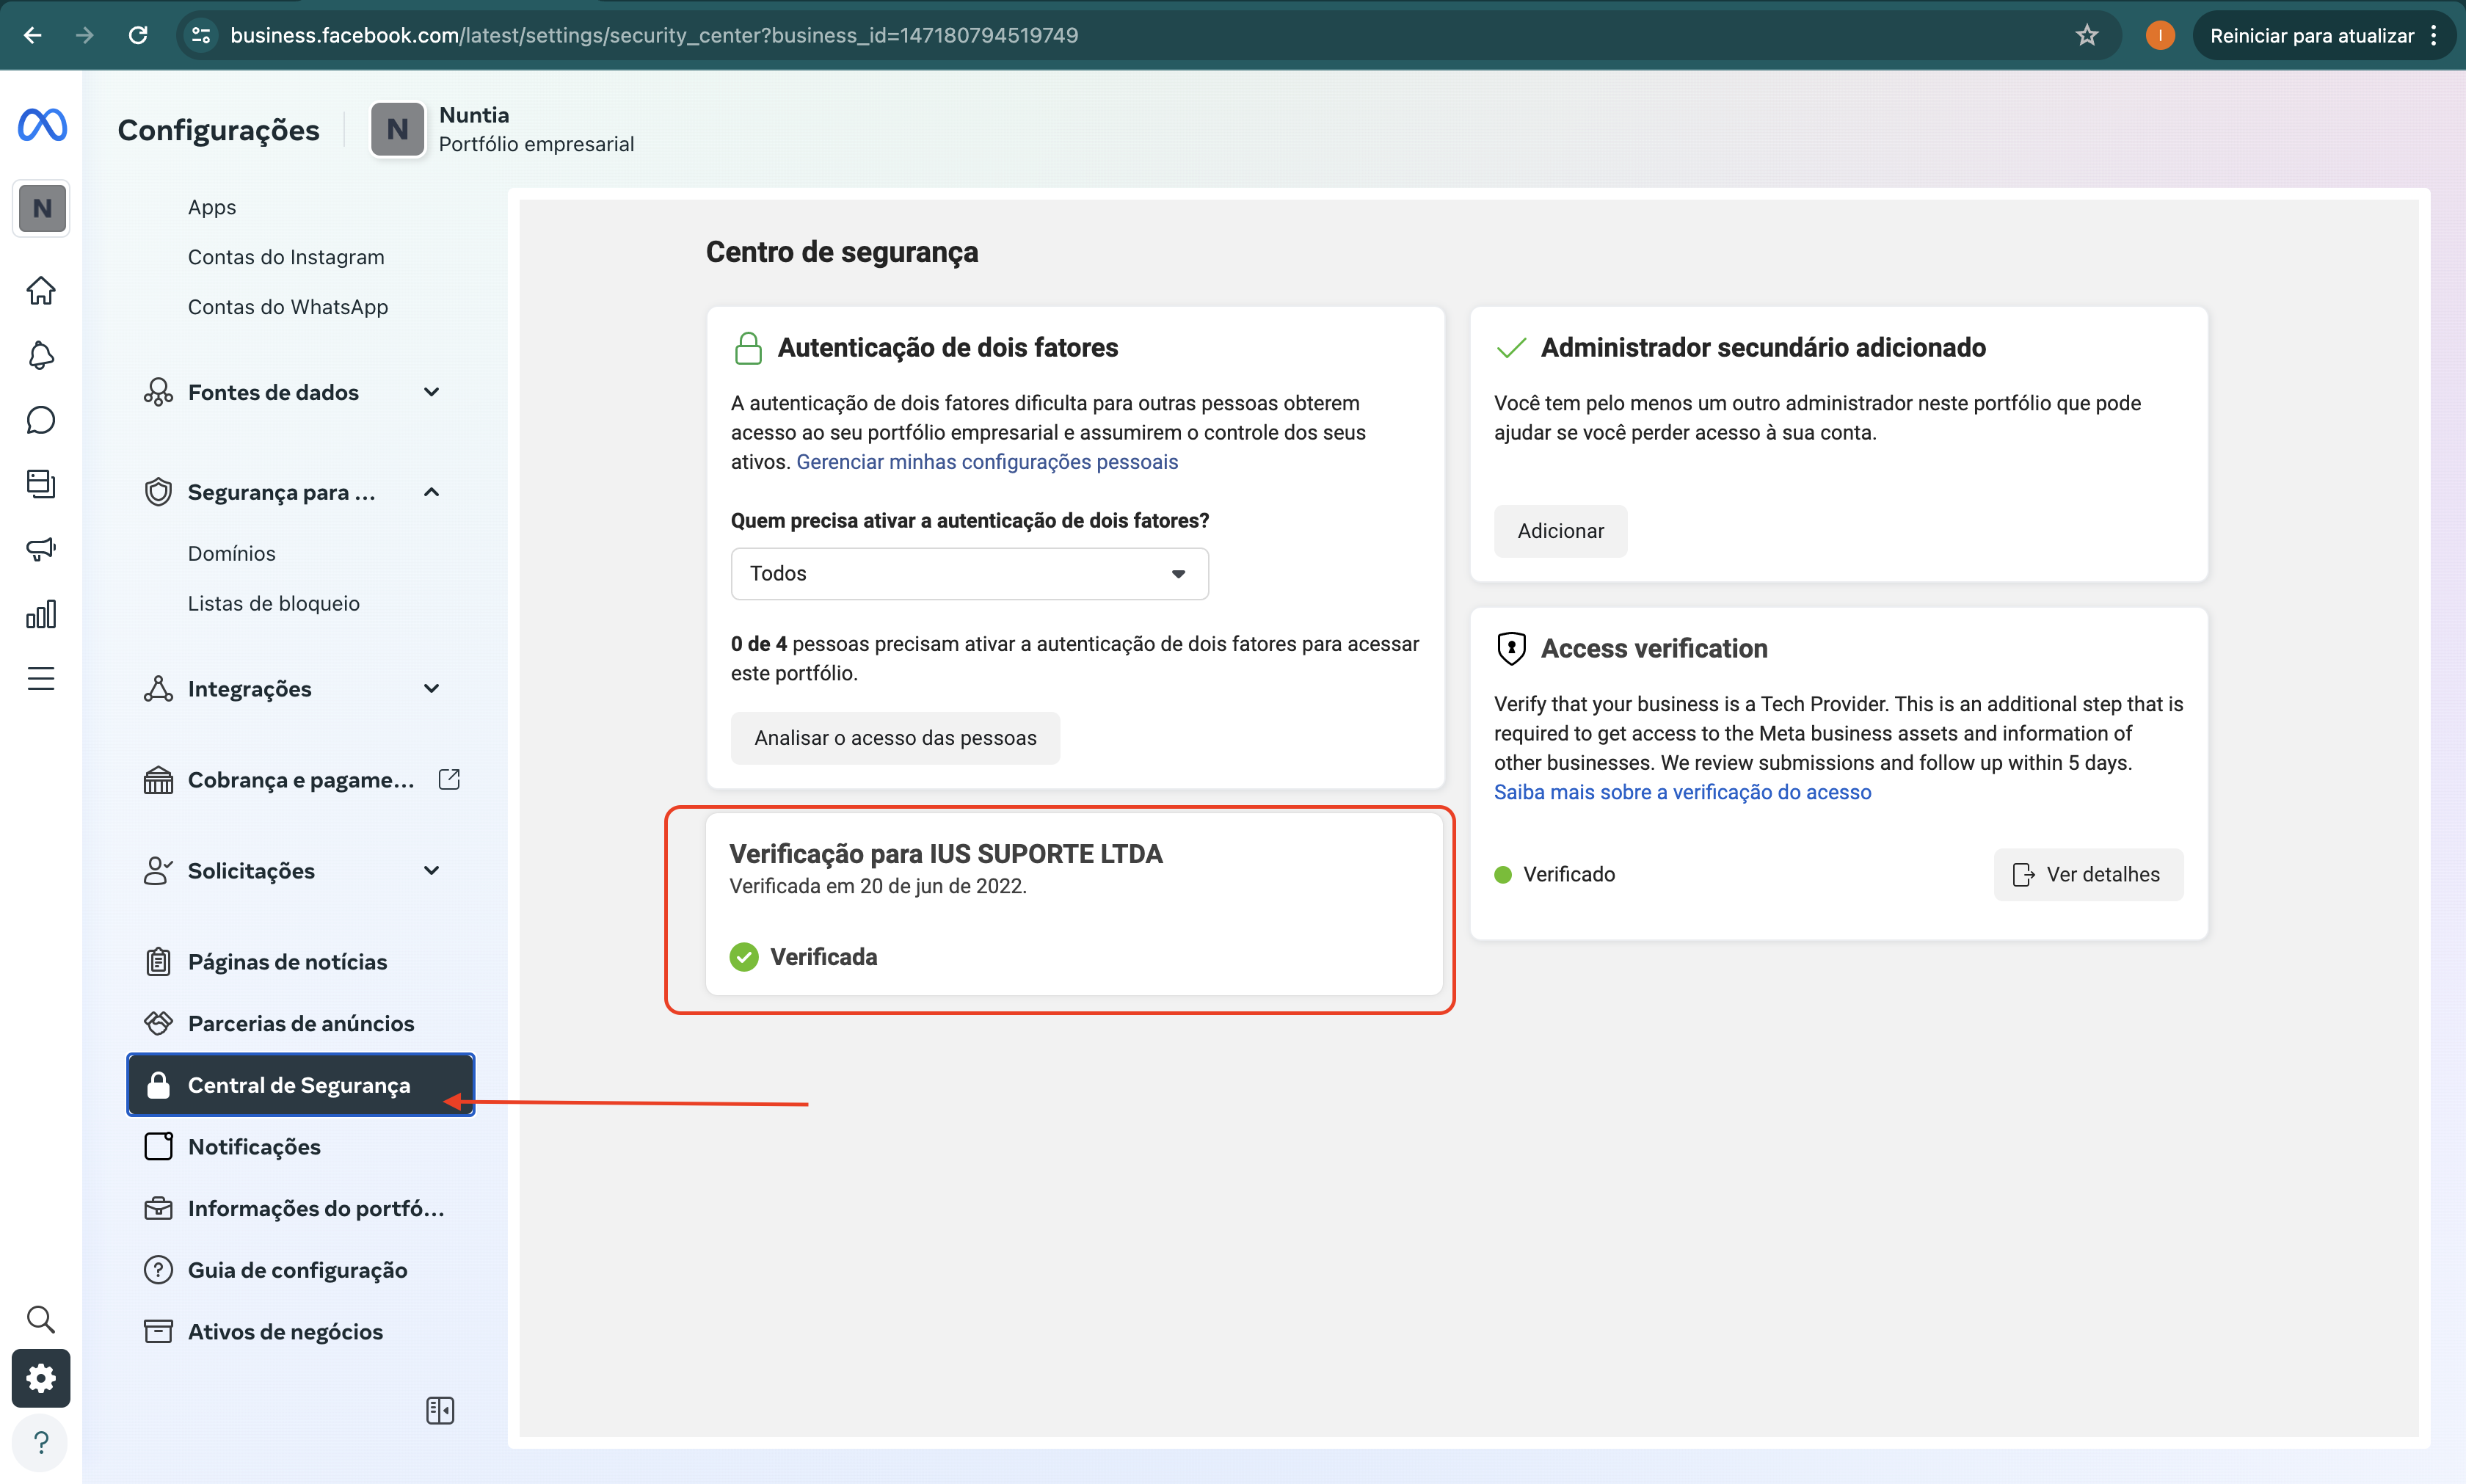Open Informações do portfólio
The width and height of the screenshot is (2466, 1484).
point(300,1208)
